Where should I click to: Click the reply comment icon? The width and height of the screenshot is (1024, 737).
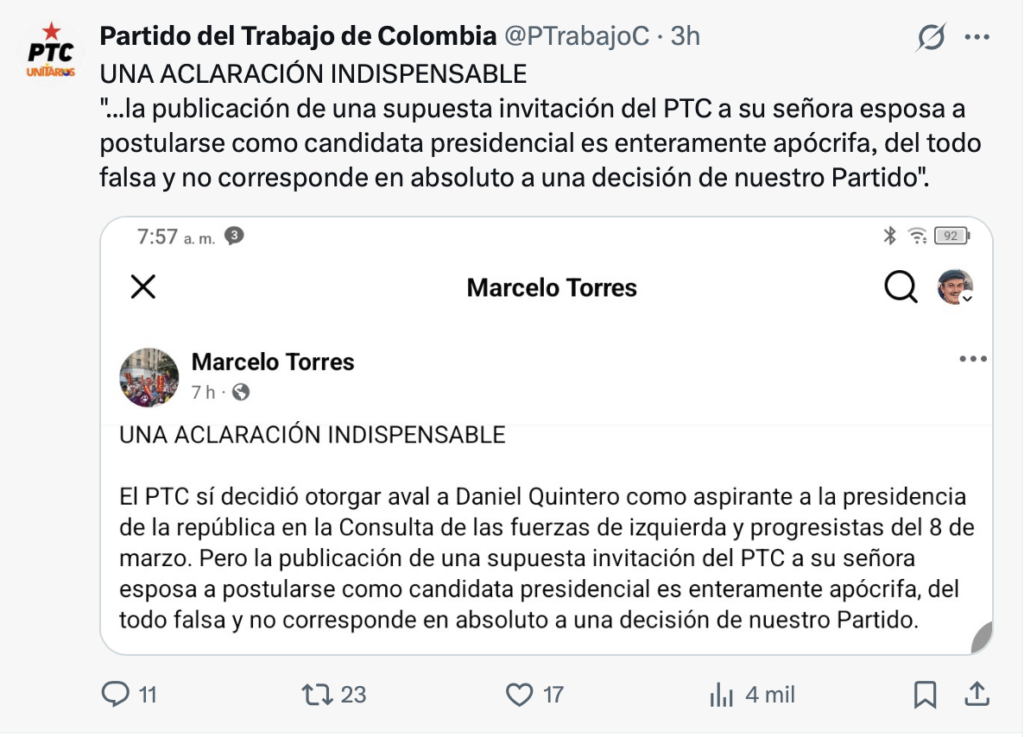[116, 694]
